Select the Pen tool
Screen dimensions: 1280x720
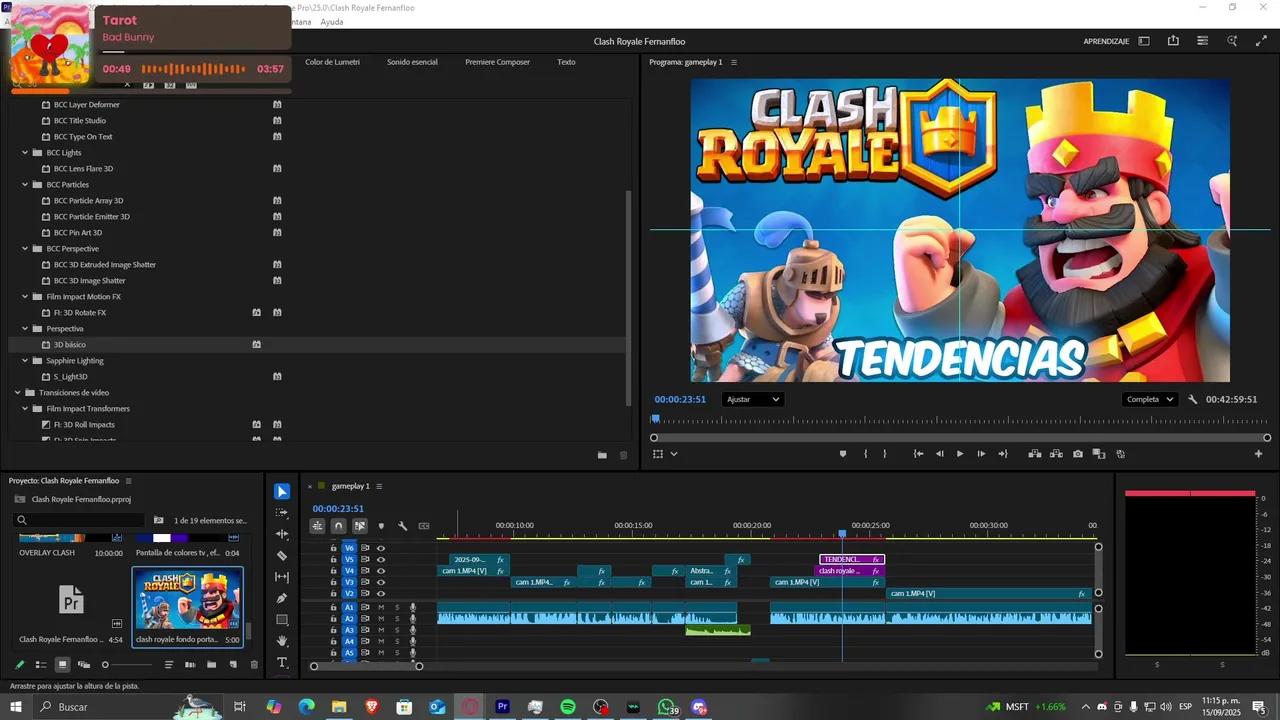(282, 598)
